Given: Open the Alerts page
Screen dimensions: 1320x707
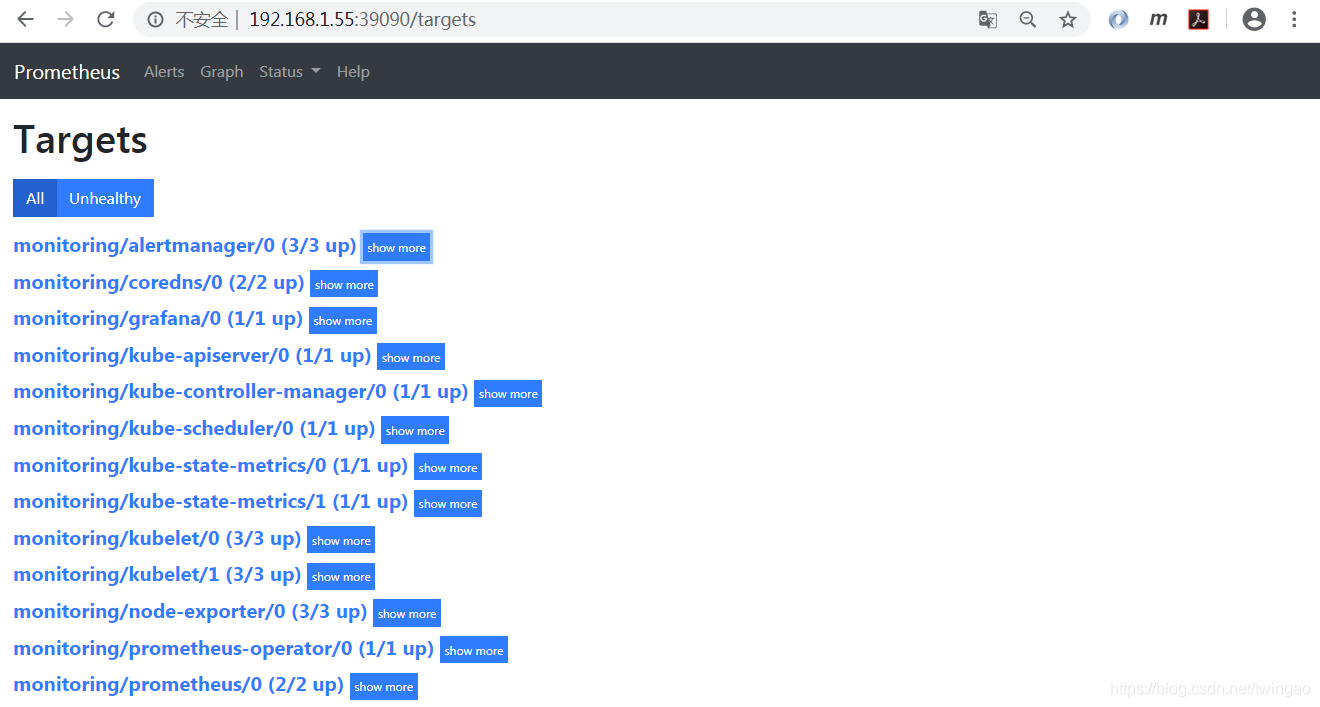Looking at the screenshot, I should coord(164,72).
